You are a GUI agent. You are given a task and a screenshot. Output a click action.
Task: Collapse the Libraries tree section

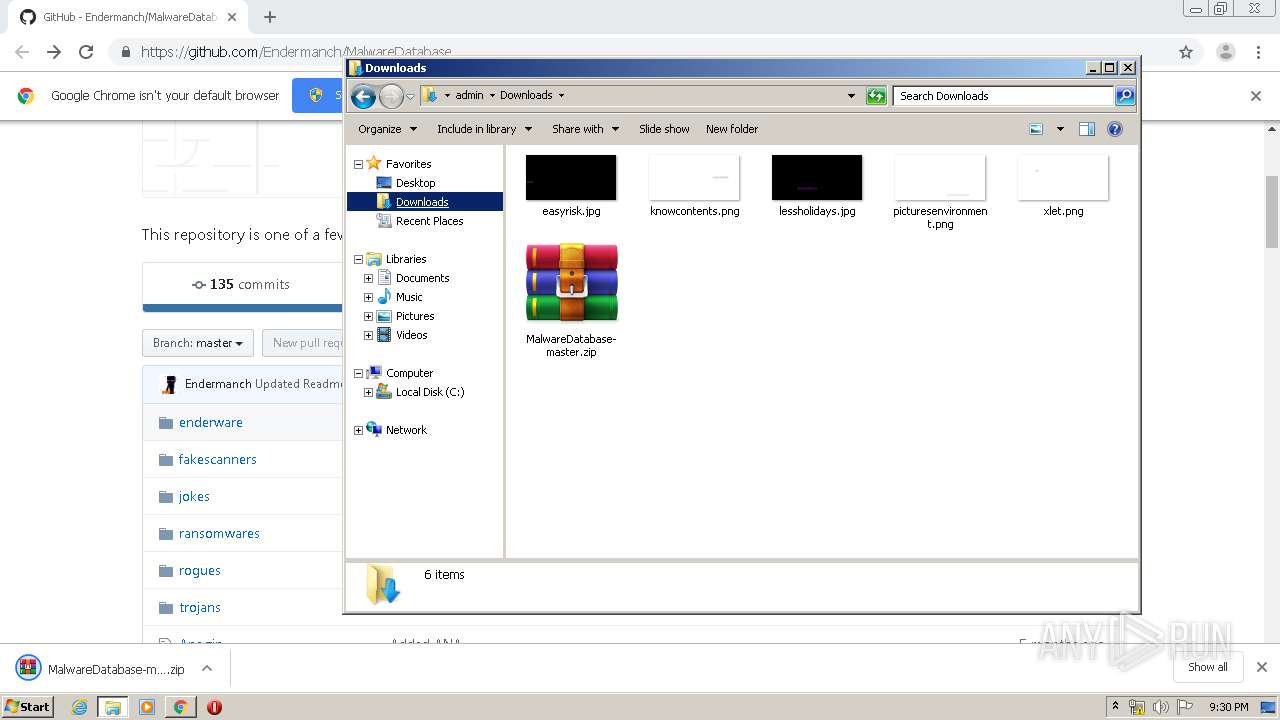pyautogui.click(x=358, y=259)
